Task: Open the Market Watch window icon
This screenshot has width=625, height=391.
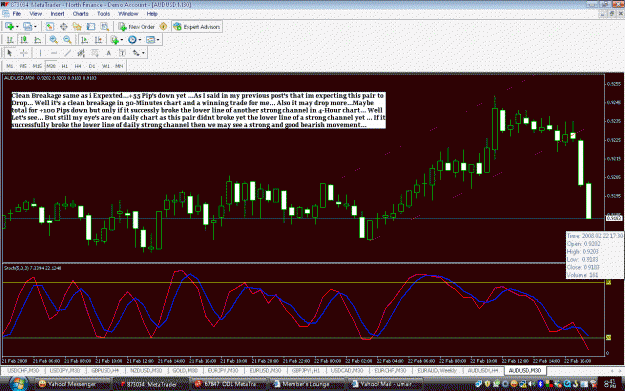Action: [49, 27]
